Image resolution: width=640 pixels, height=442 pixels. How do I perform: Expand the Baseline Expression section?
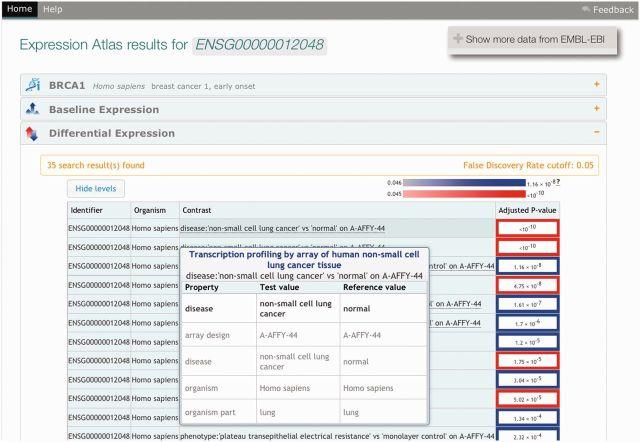[x=597, y=109]
